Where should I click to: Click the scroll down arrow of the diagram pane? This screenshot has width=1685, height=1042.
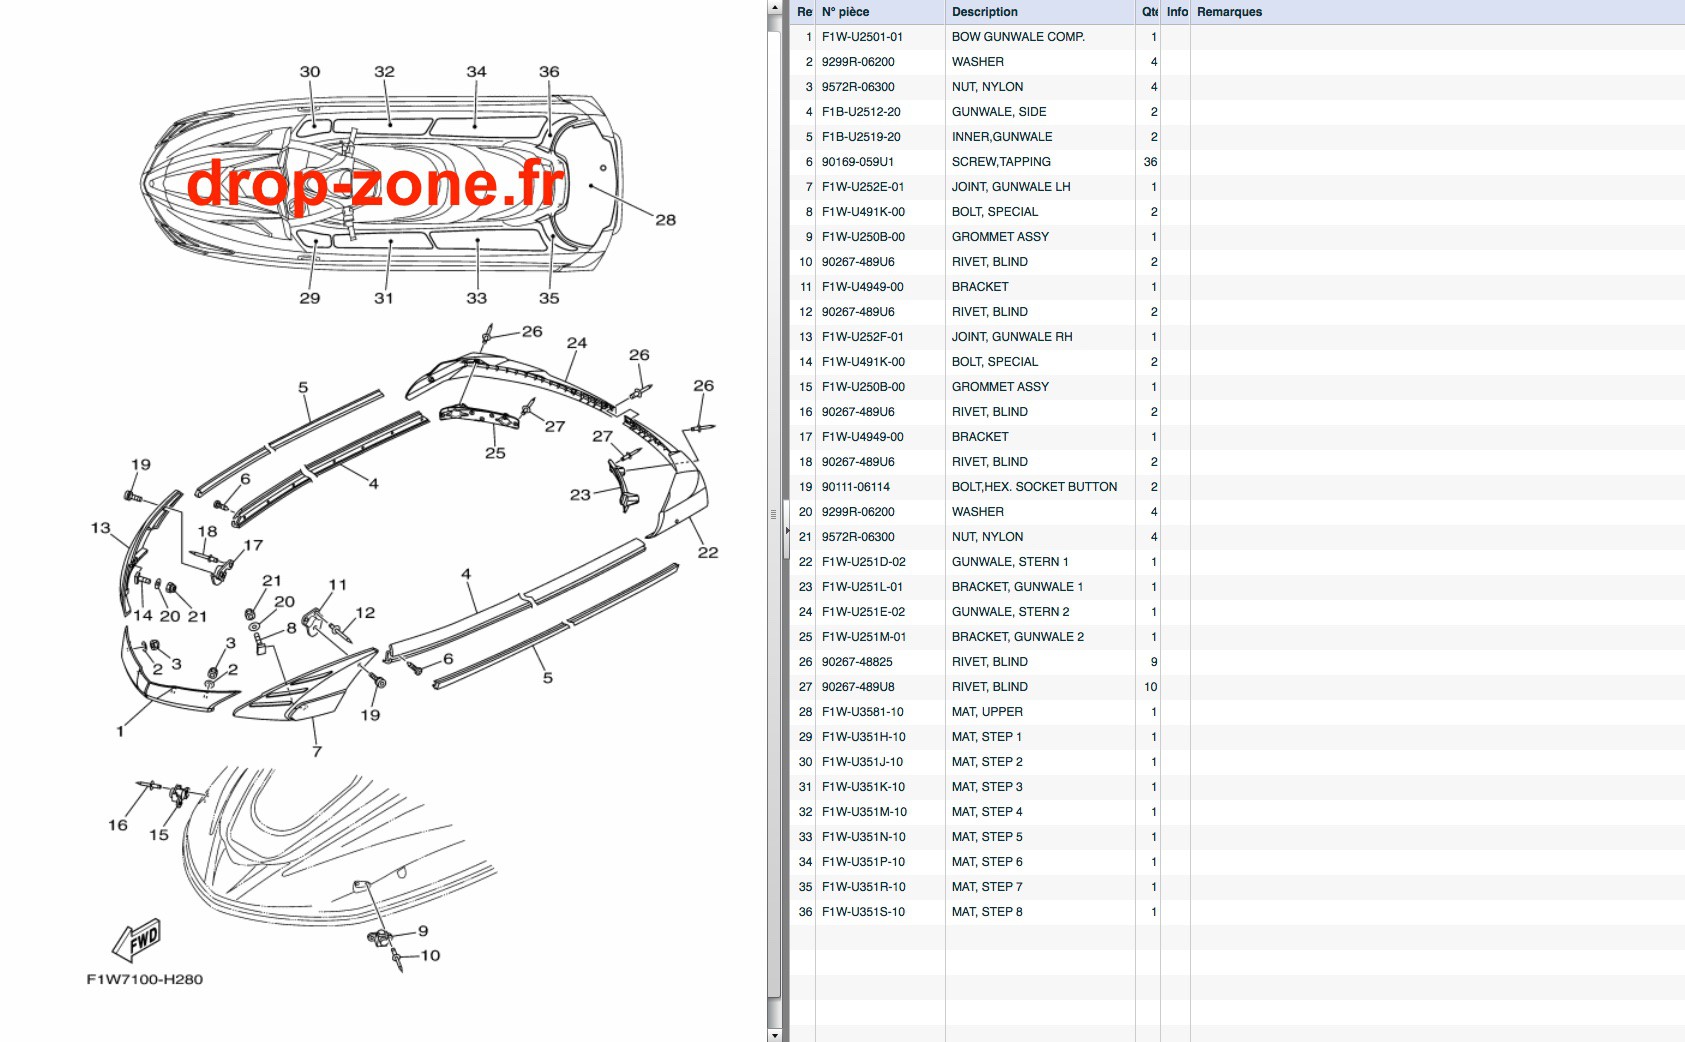pos(773,1034)
